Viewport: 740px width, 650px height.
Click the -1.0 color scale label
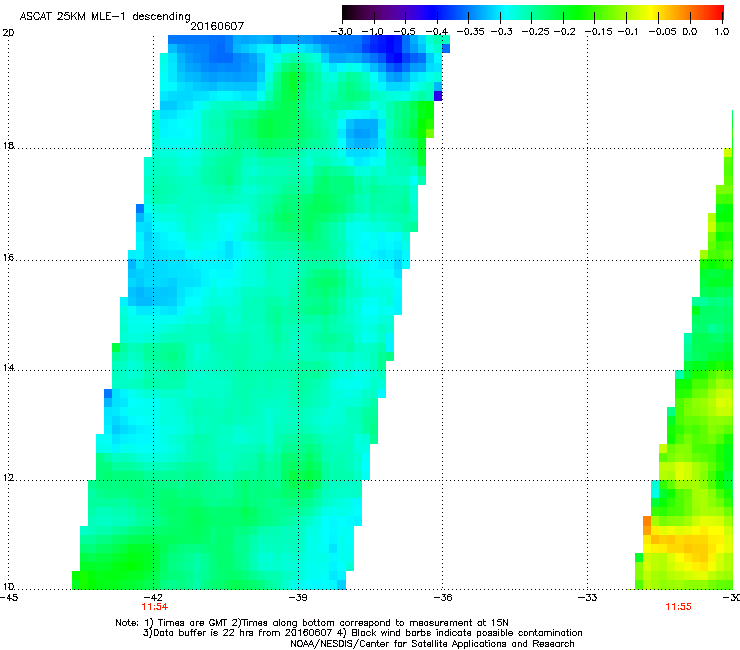373,32
